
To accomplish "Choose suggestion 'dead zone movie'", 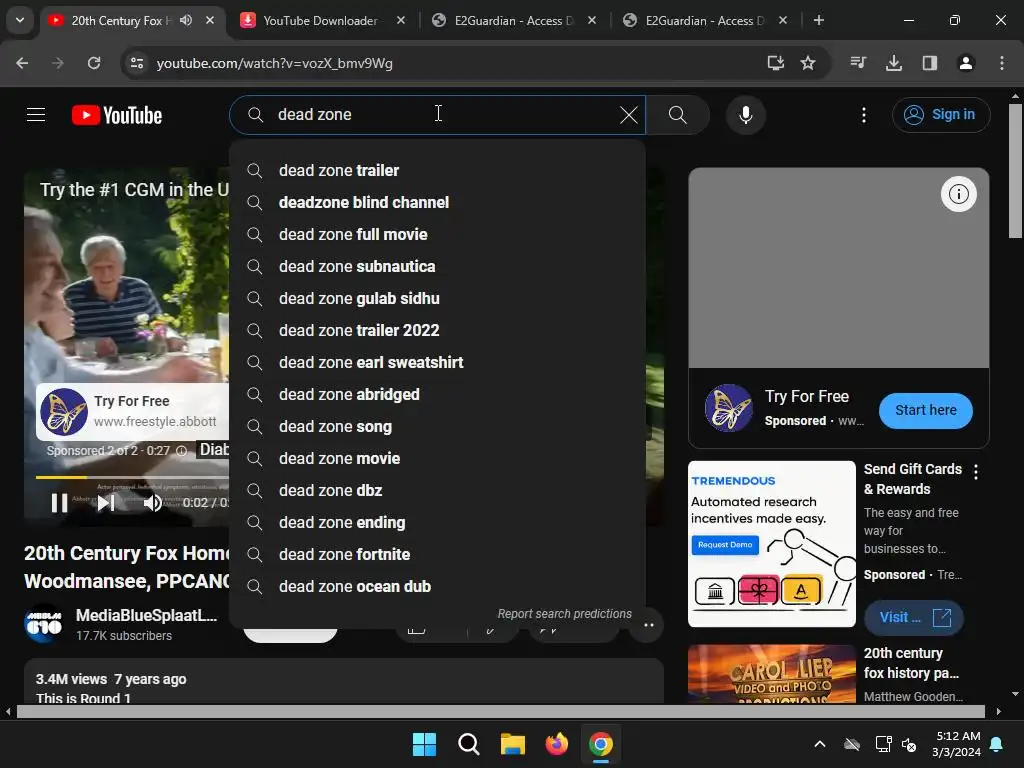I will 438,458.
